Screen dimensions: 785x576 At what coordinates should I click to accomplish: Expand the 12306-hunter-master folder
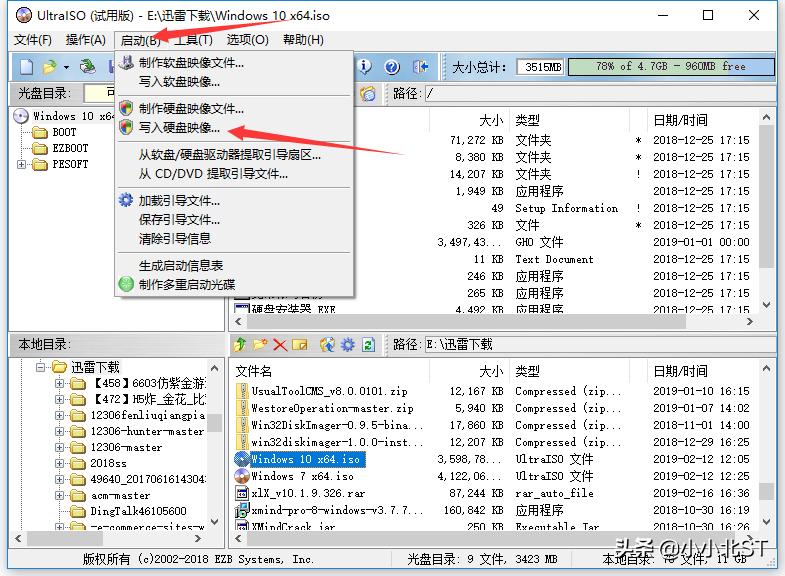pos(59,431)
